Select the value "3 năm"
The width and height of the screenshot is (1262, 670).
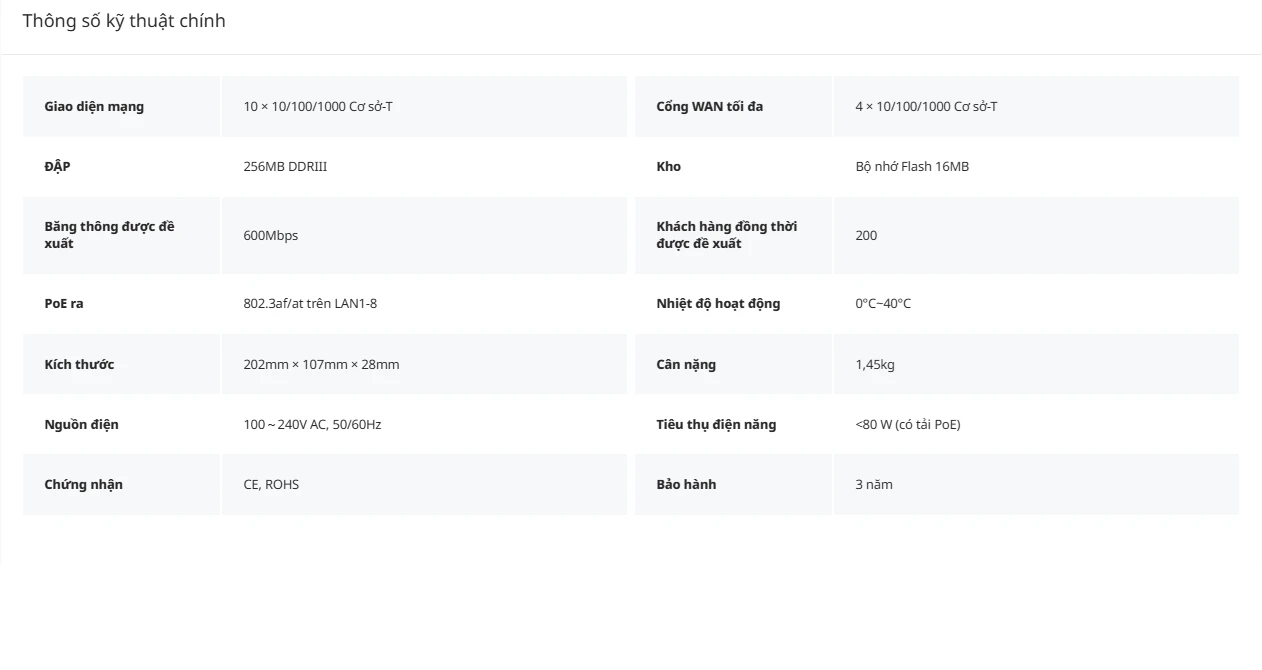(874, 485)
